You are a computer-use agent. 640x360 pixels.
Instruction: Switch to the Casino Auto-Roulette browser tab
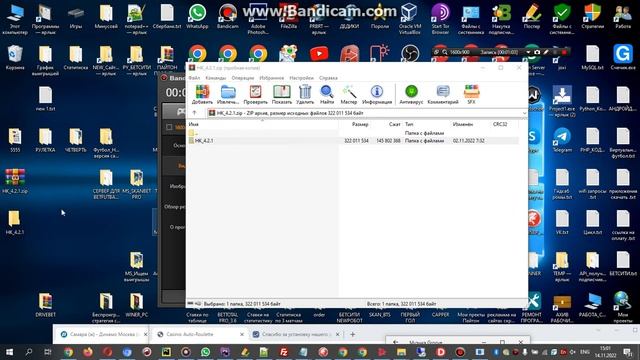(x=200, y=334)
